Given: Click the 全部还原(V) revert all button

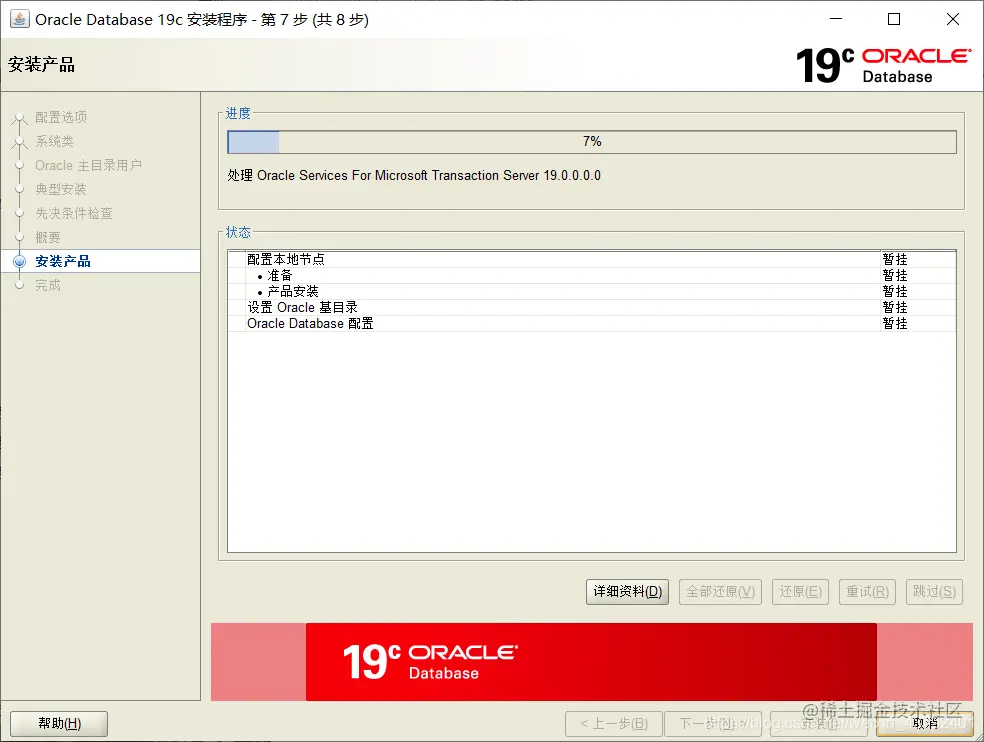Looking at the screenshot, I should tap(720, 591).
